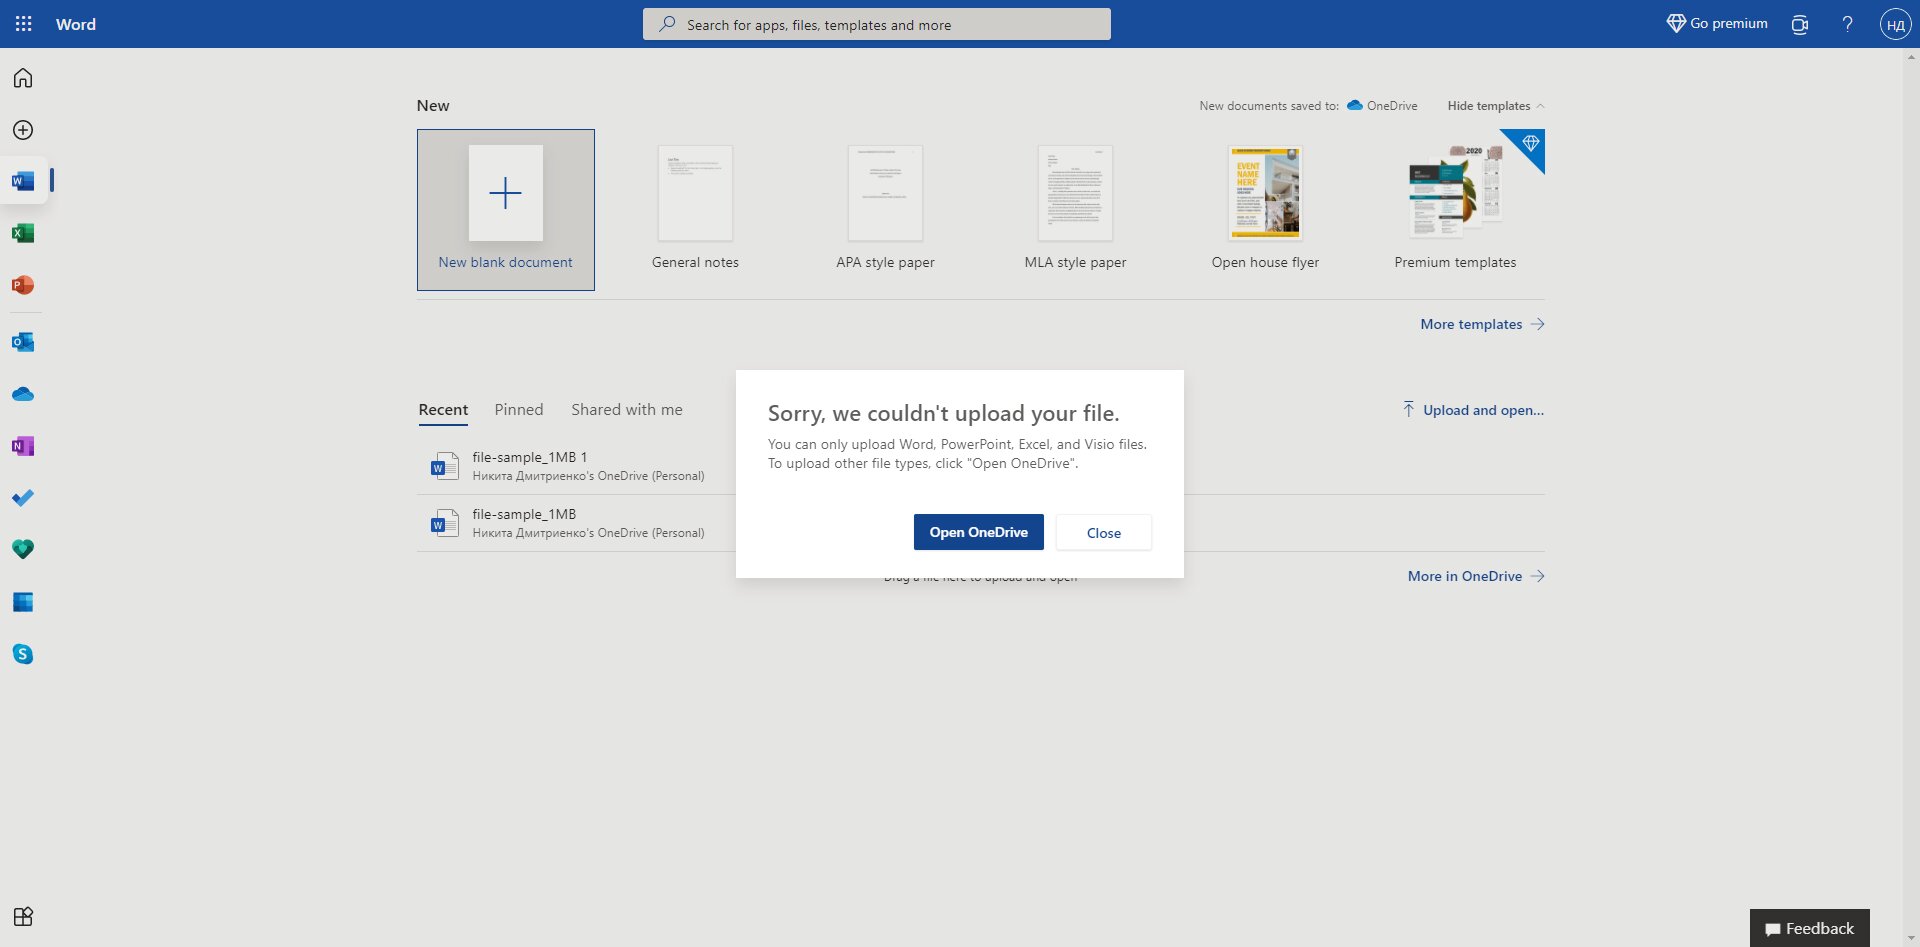Switch to the Recent tab

click(443, 410)
